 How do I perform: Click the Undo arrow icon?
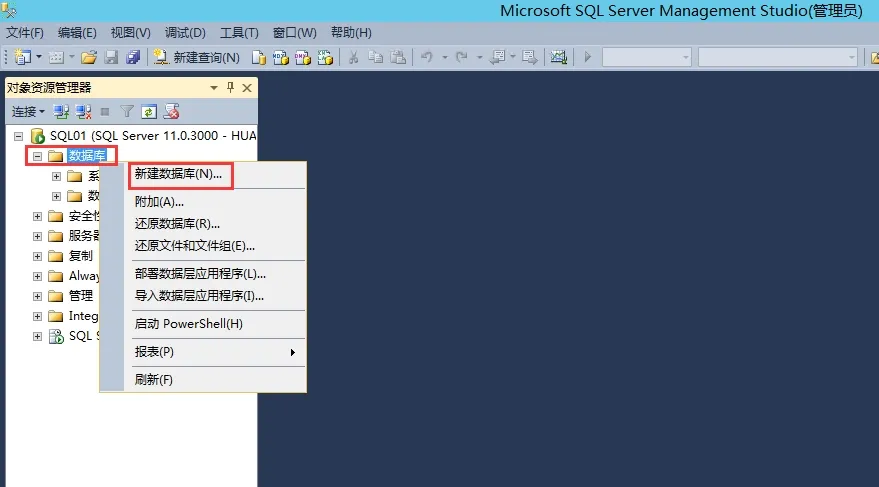click(x=427, y=57)
